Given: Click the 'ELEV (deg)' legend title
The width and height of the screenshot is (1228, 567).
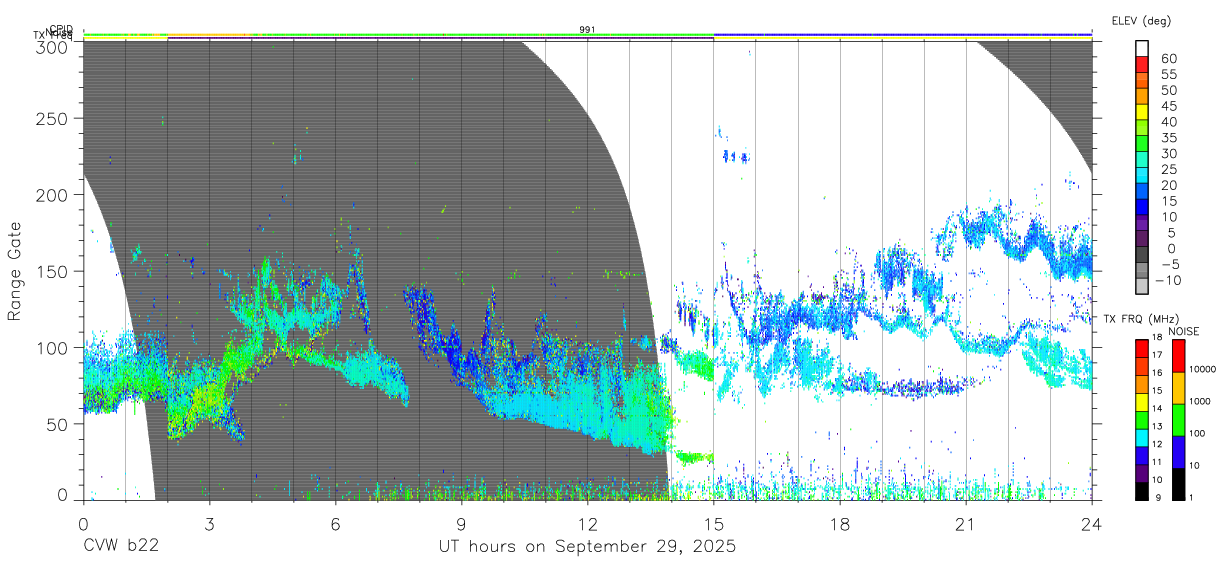Looking at the screenshot, I should 1141,21.
